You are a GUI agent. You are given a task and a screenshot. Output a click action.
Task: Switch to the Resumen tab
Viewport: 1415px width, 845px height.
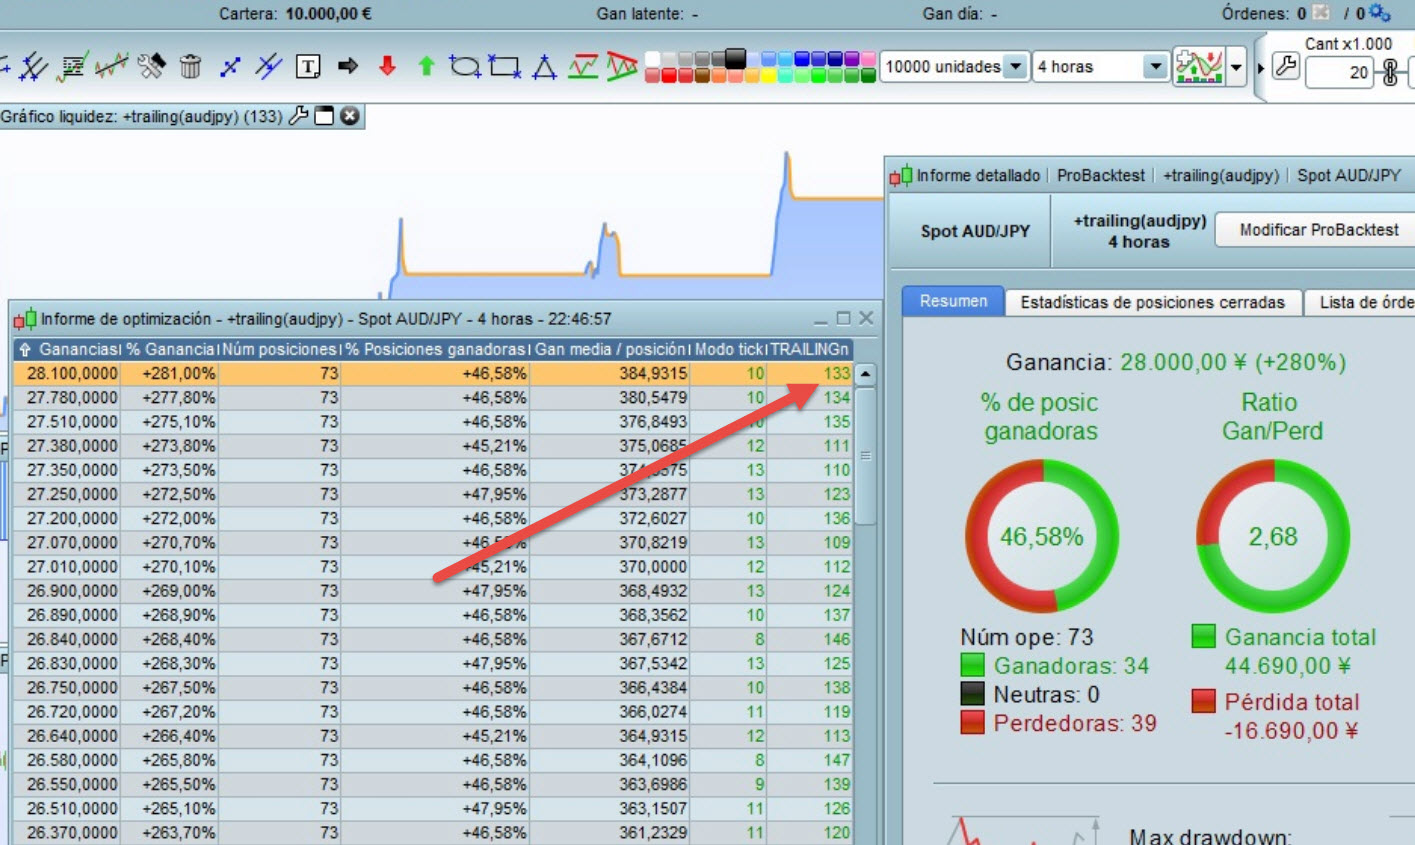point(953,301)
